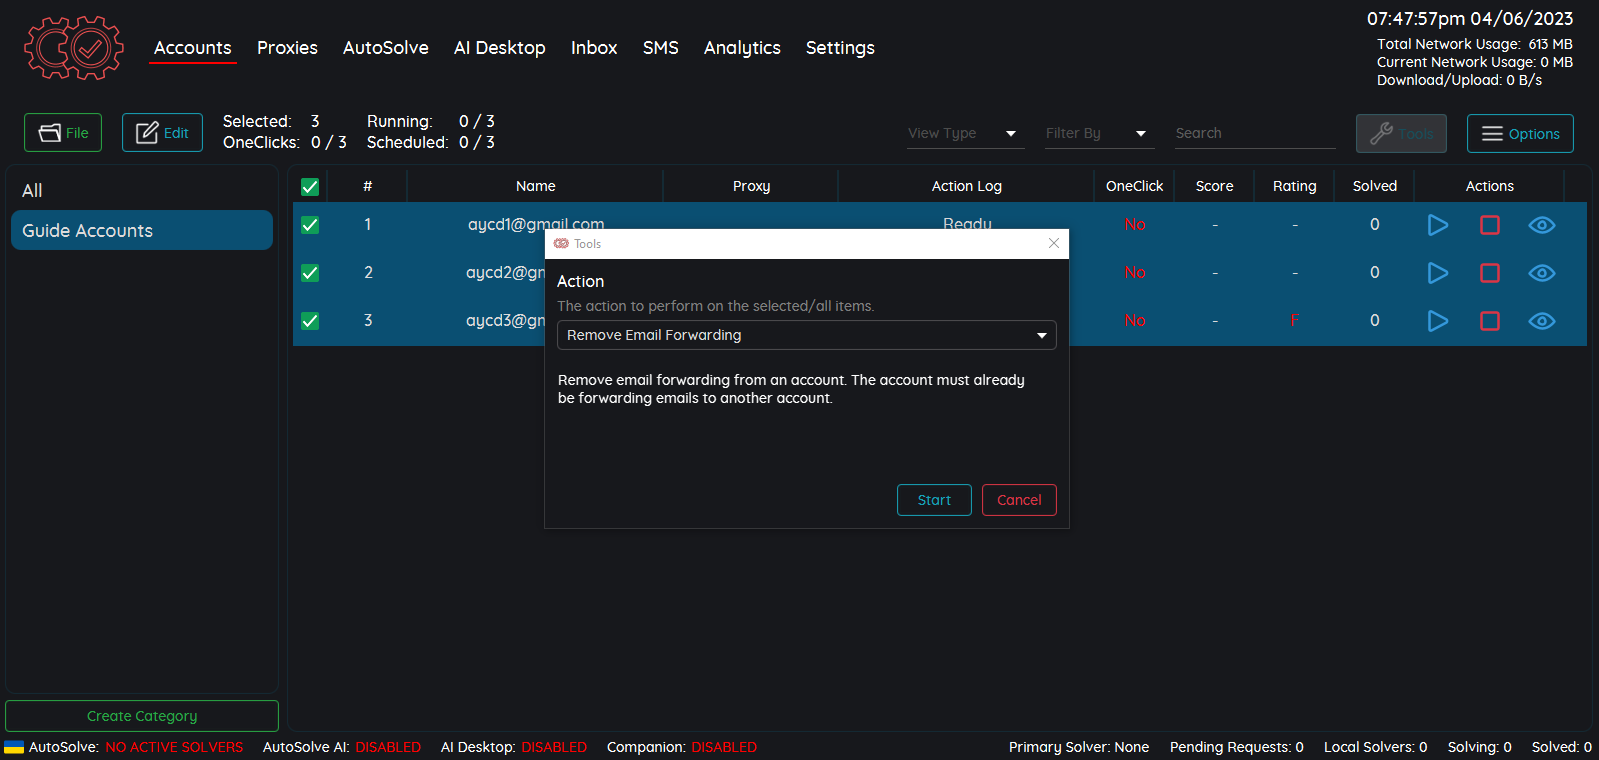The width and height of the screenshot is (1599, 760).
Task: Click OneClick 'No' value for account 1
Action: 1135,224
